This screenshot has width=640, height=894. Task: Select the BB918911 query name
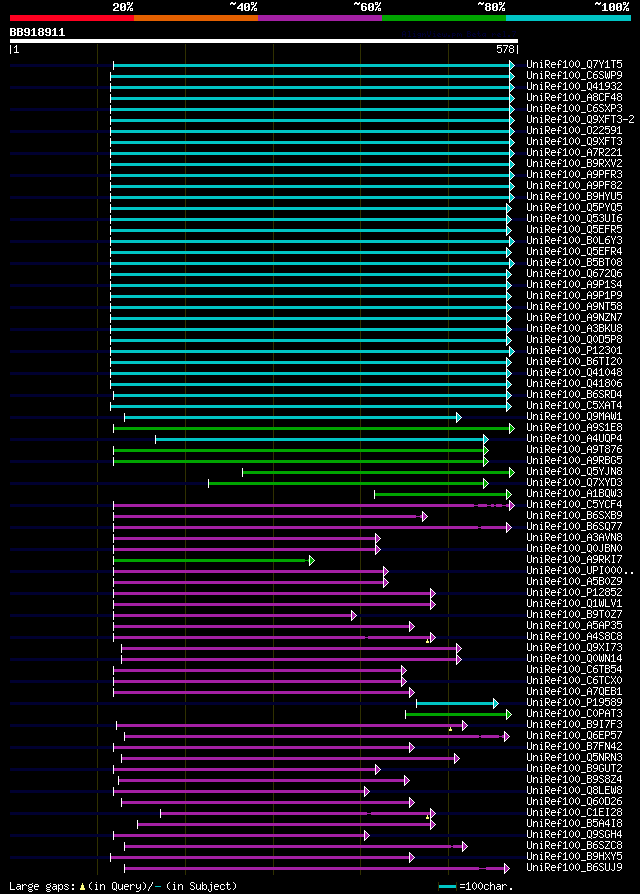(x=37, y=32)
